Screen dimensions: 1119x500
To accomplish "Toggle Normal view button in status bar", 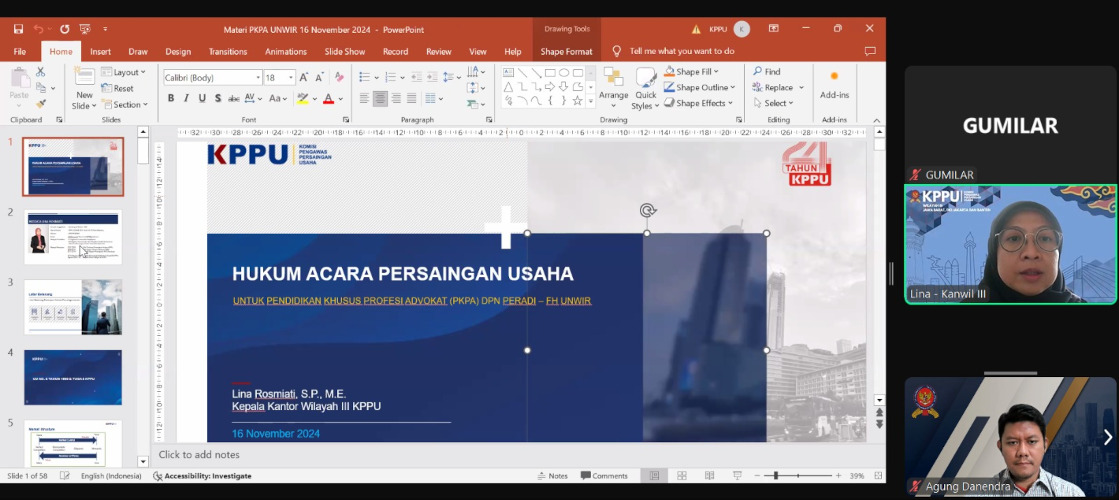I will coord(654,476).
